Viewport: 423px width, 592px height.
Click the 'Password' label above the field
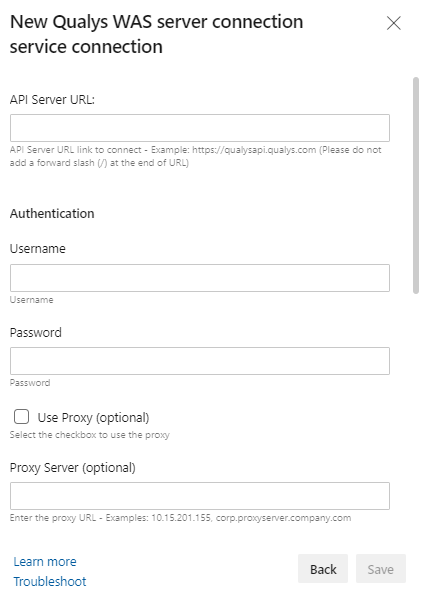pyautogui.click(x=36, y=333)
